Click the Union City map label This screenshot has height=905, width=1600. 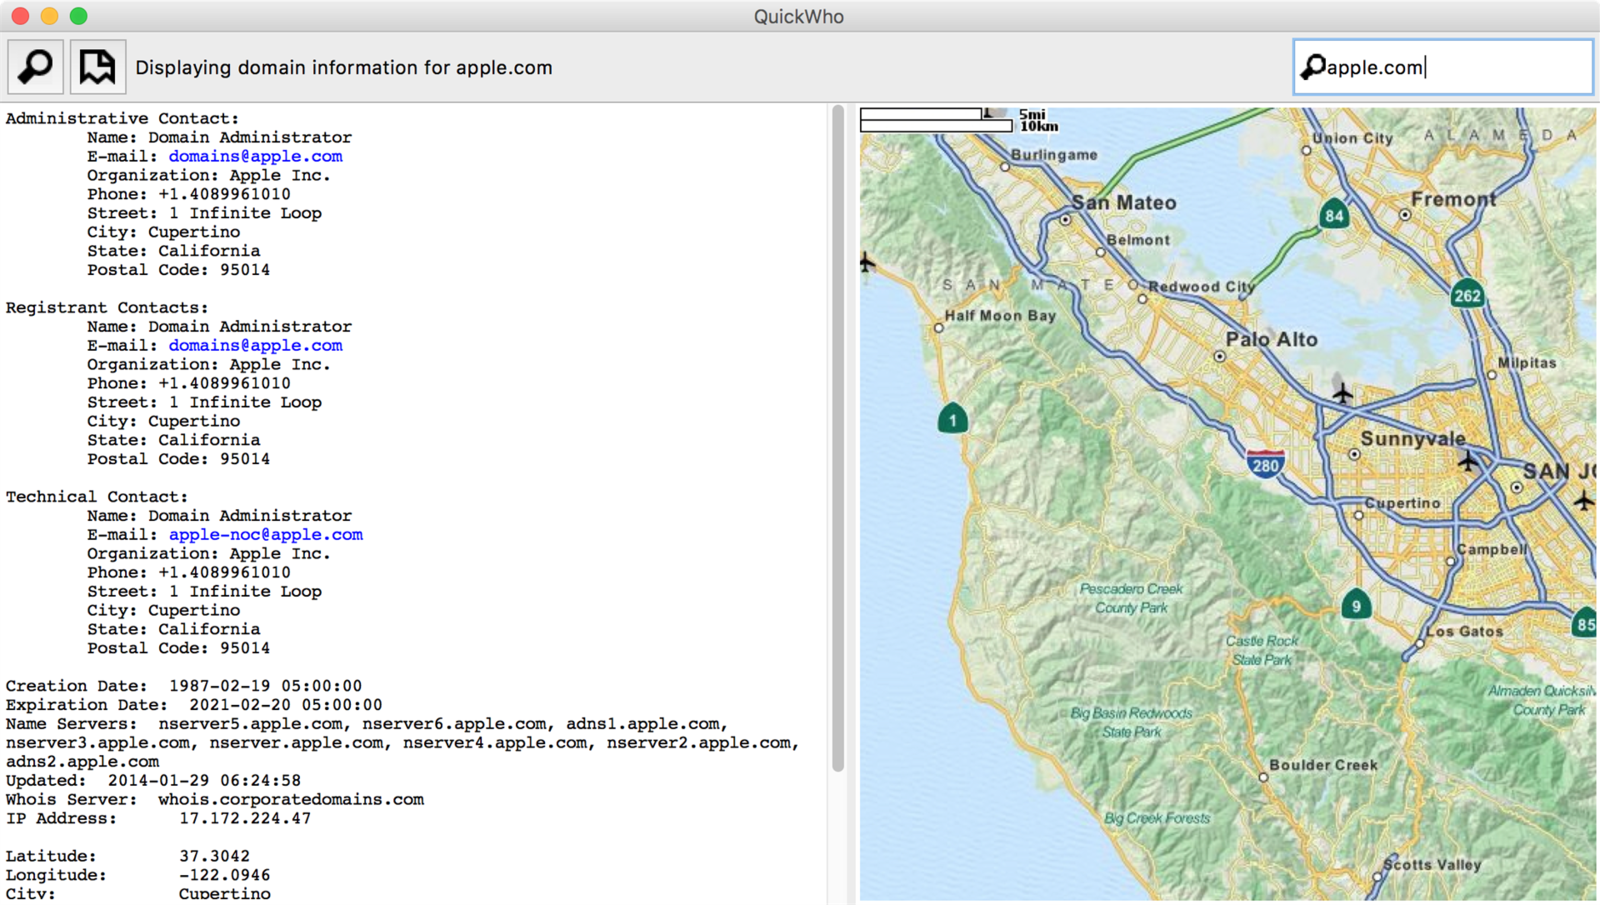(x=1352, y=138)
